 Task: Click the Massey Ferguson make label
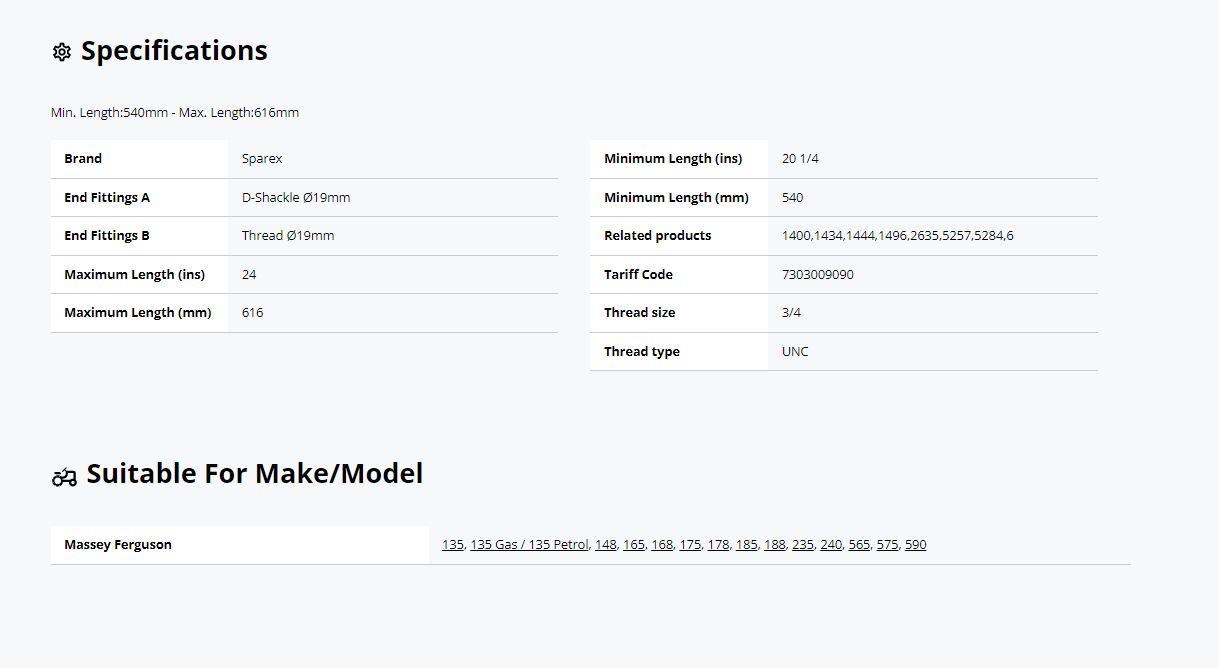(x=118, y=545)
